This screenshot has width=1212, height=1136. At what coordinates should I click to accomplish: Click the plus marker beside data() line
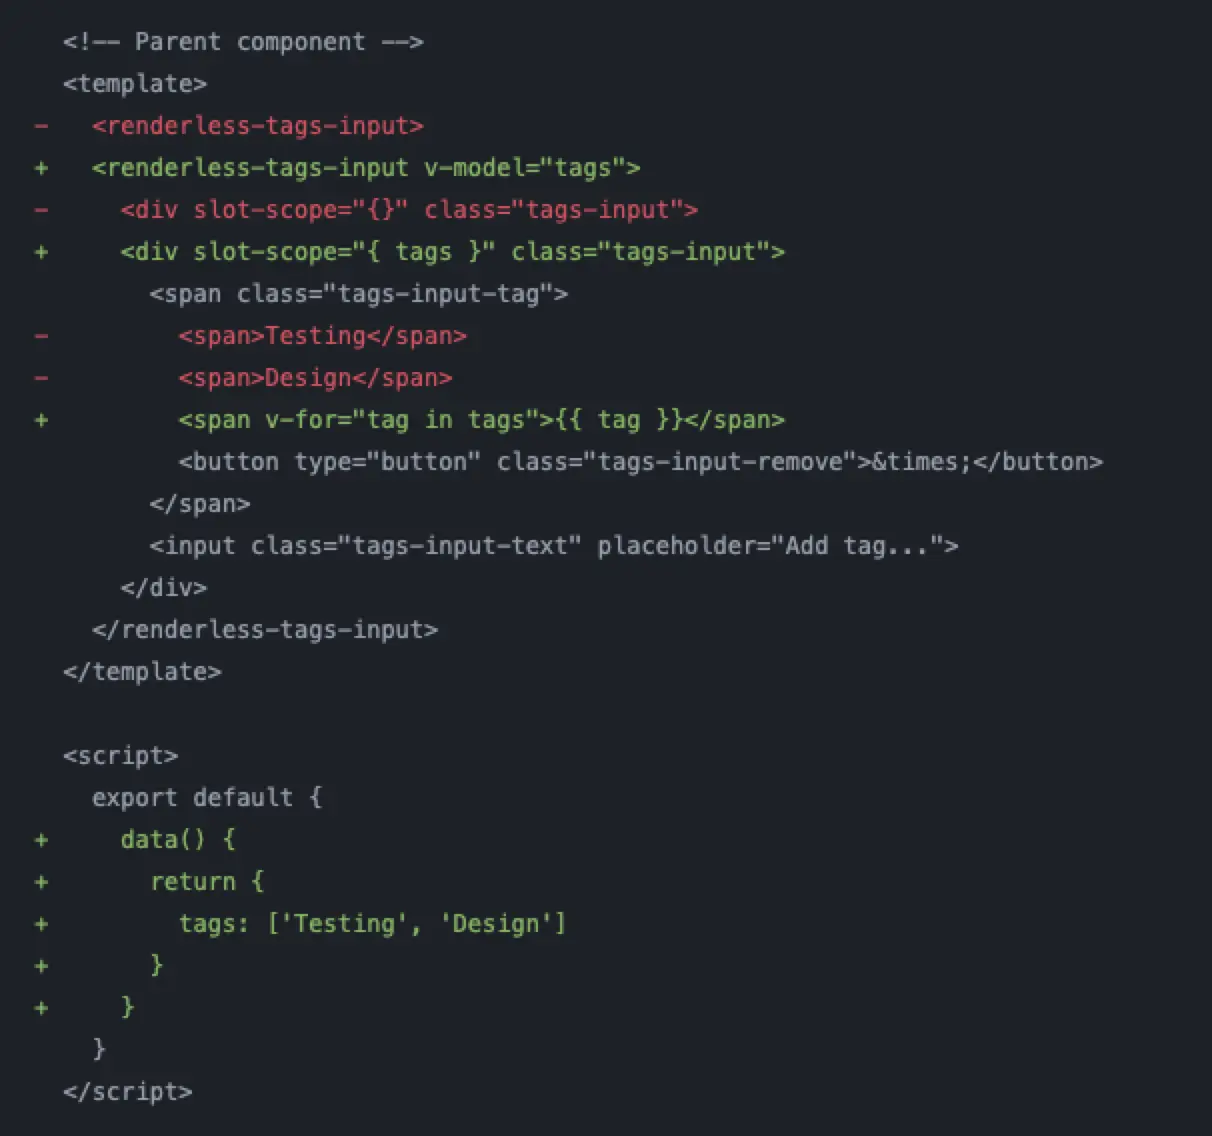pyautogui.click(x=41, y=840)
